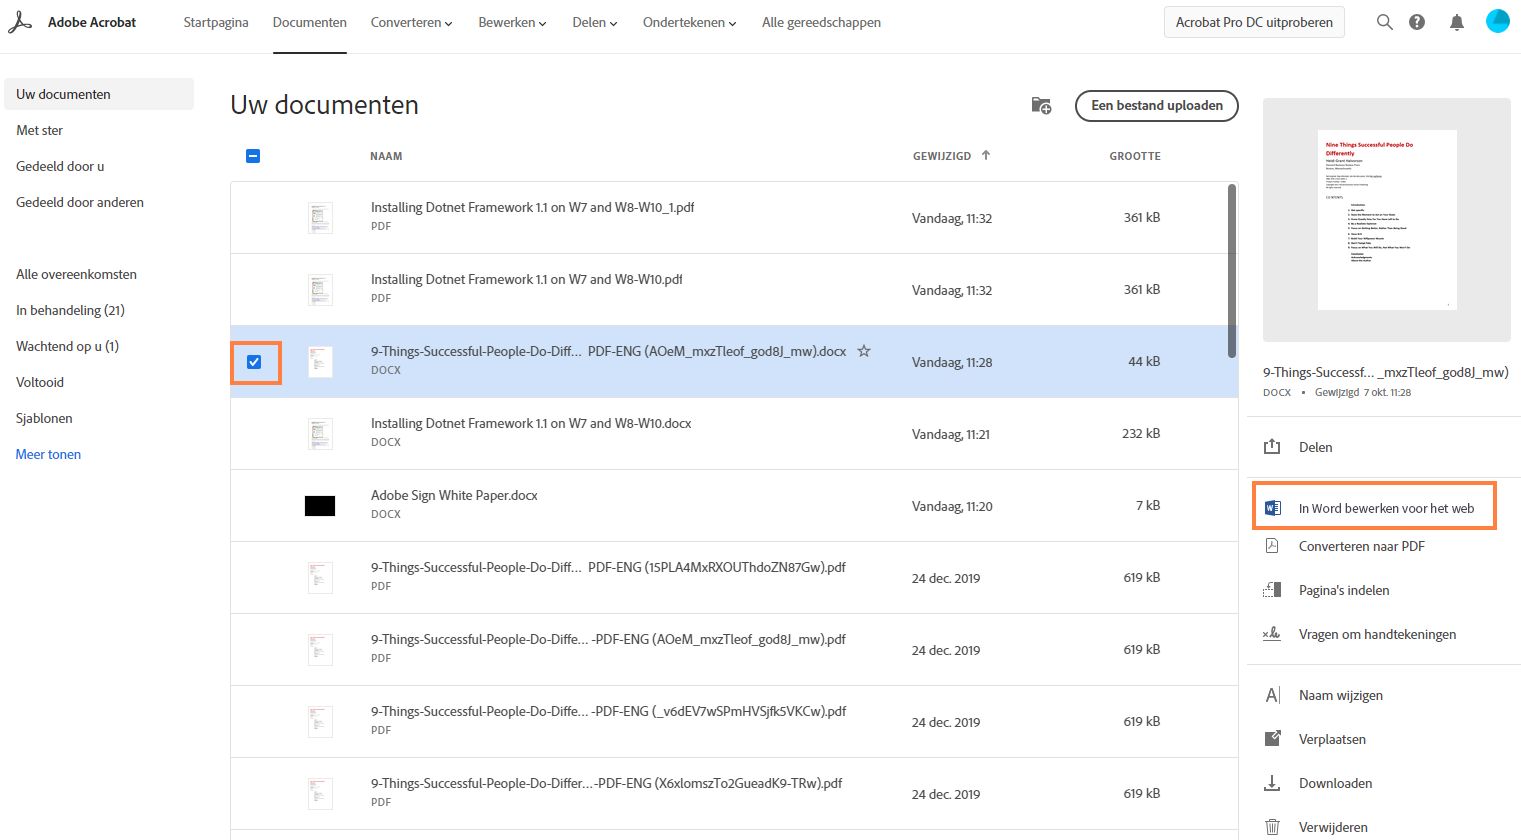Open Gedeeld door u list
1521x840 pixels.
60,166
